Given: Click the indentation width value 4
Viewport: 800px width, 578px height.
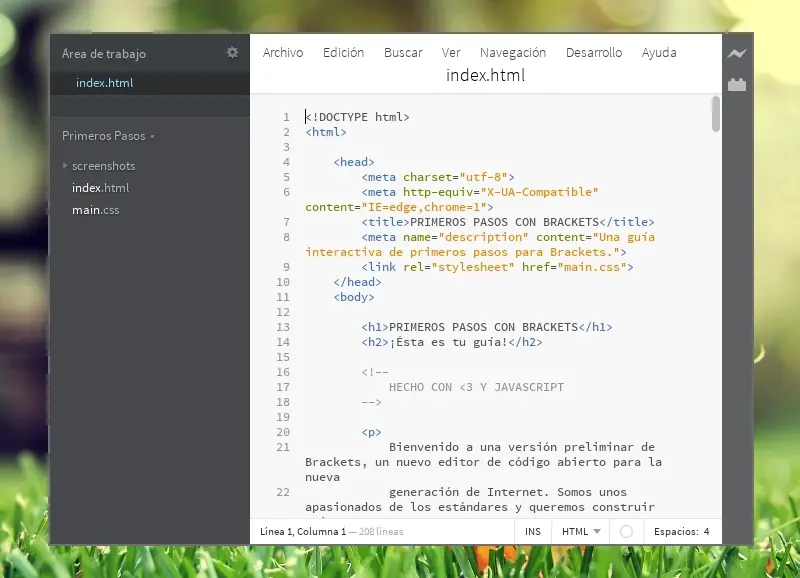Looking at the screenshot, I should [707, 532].
